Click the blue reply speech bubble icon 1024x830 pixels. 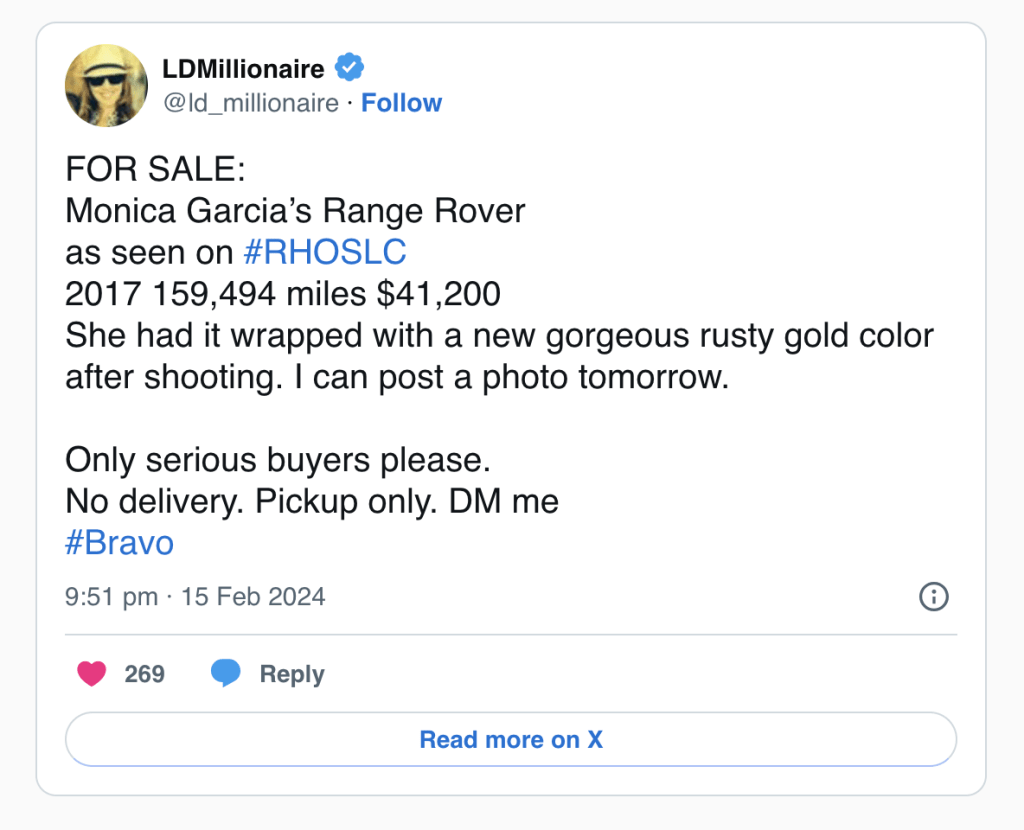coord(226,674)
